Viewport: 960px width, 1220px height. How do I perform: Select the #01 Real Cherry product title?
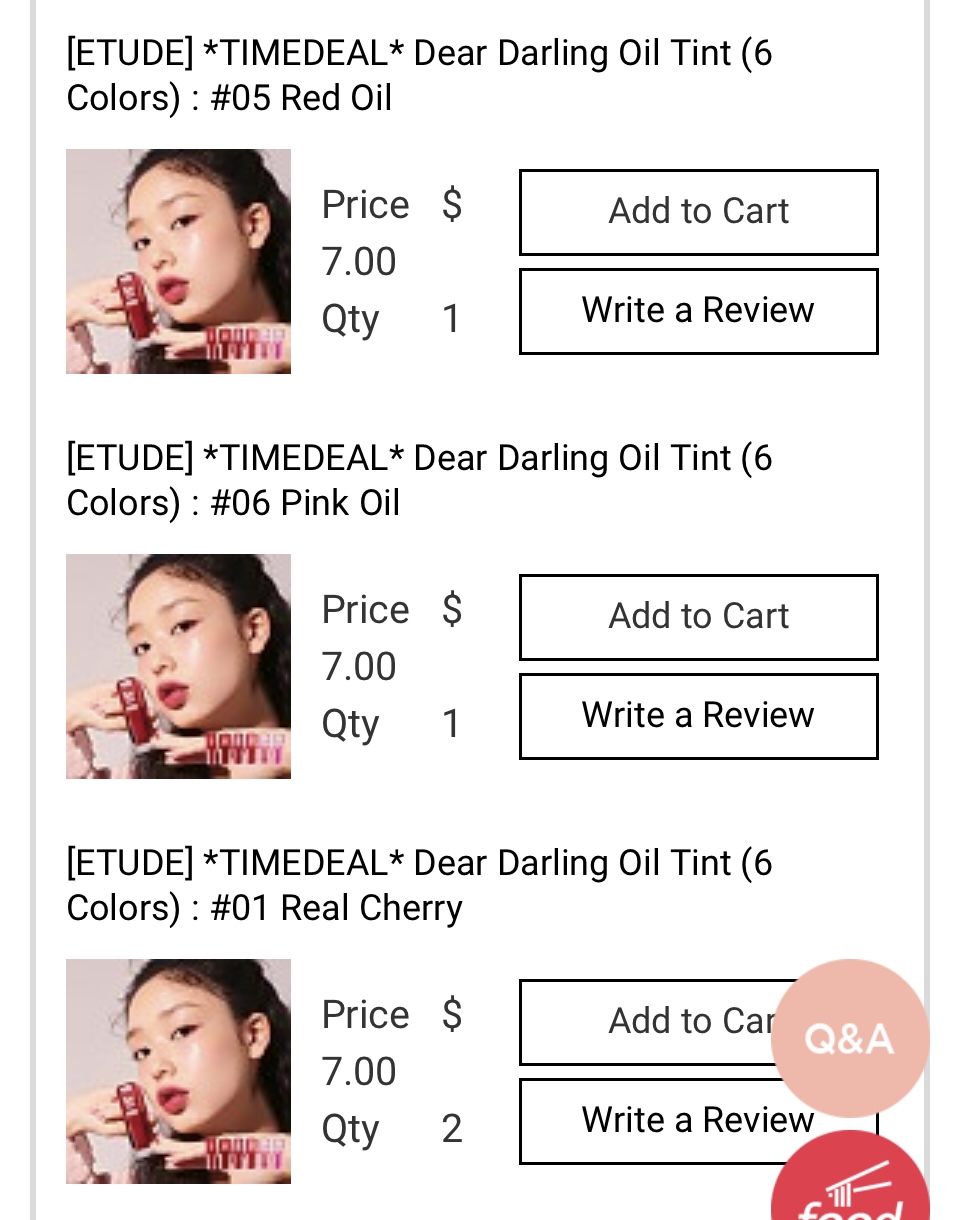419,886
